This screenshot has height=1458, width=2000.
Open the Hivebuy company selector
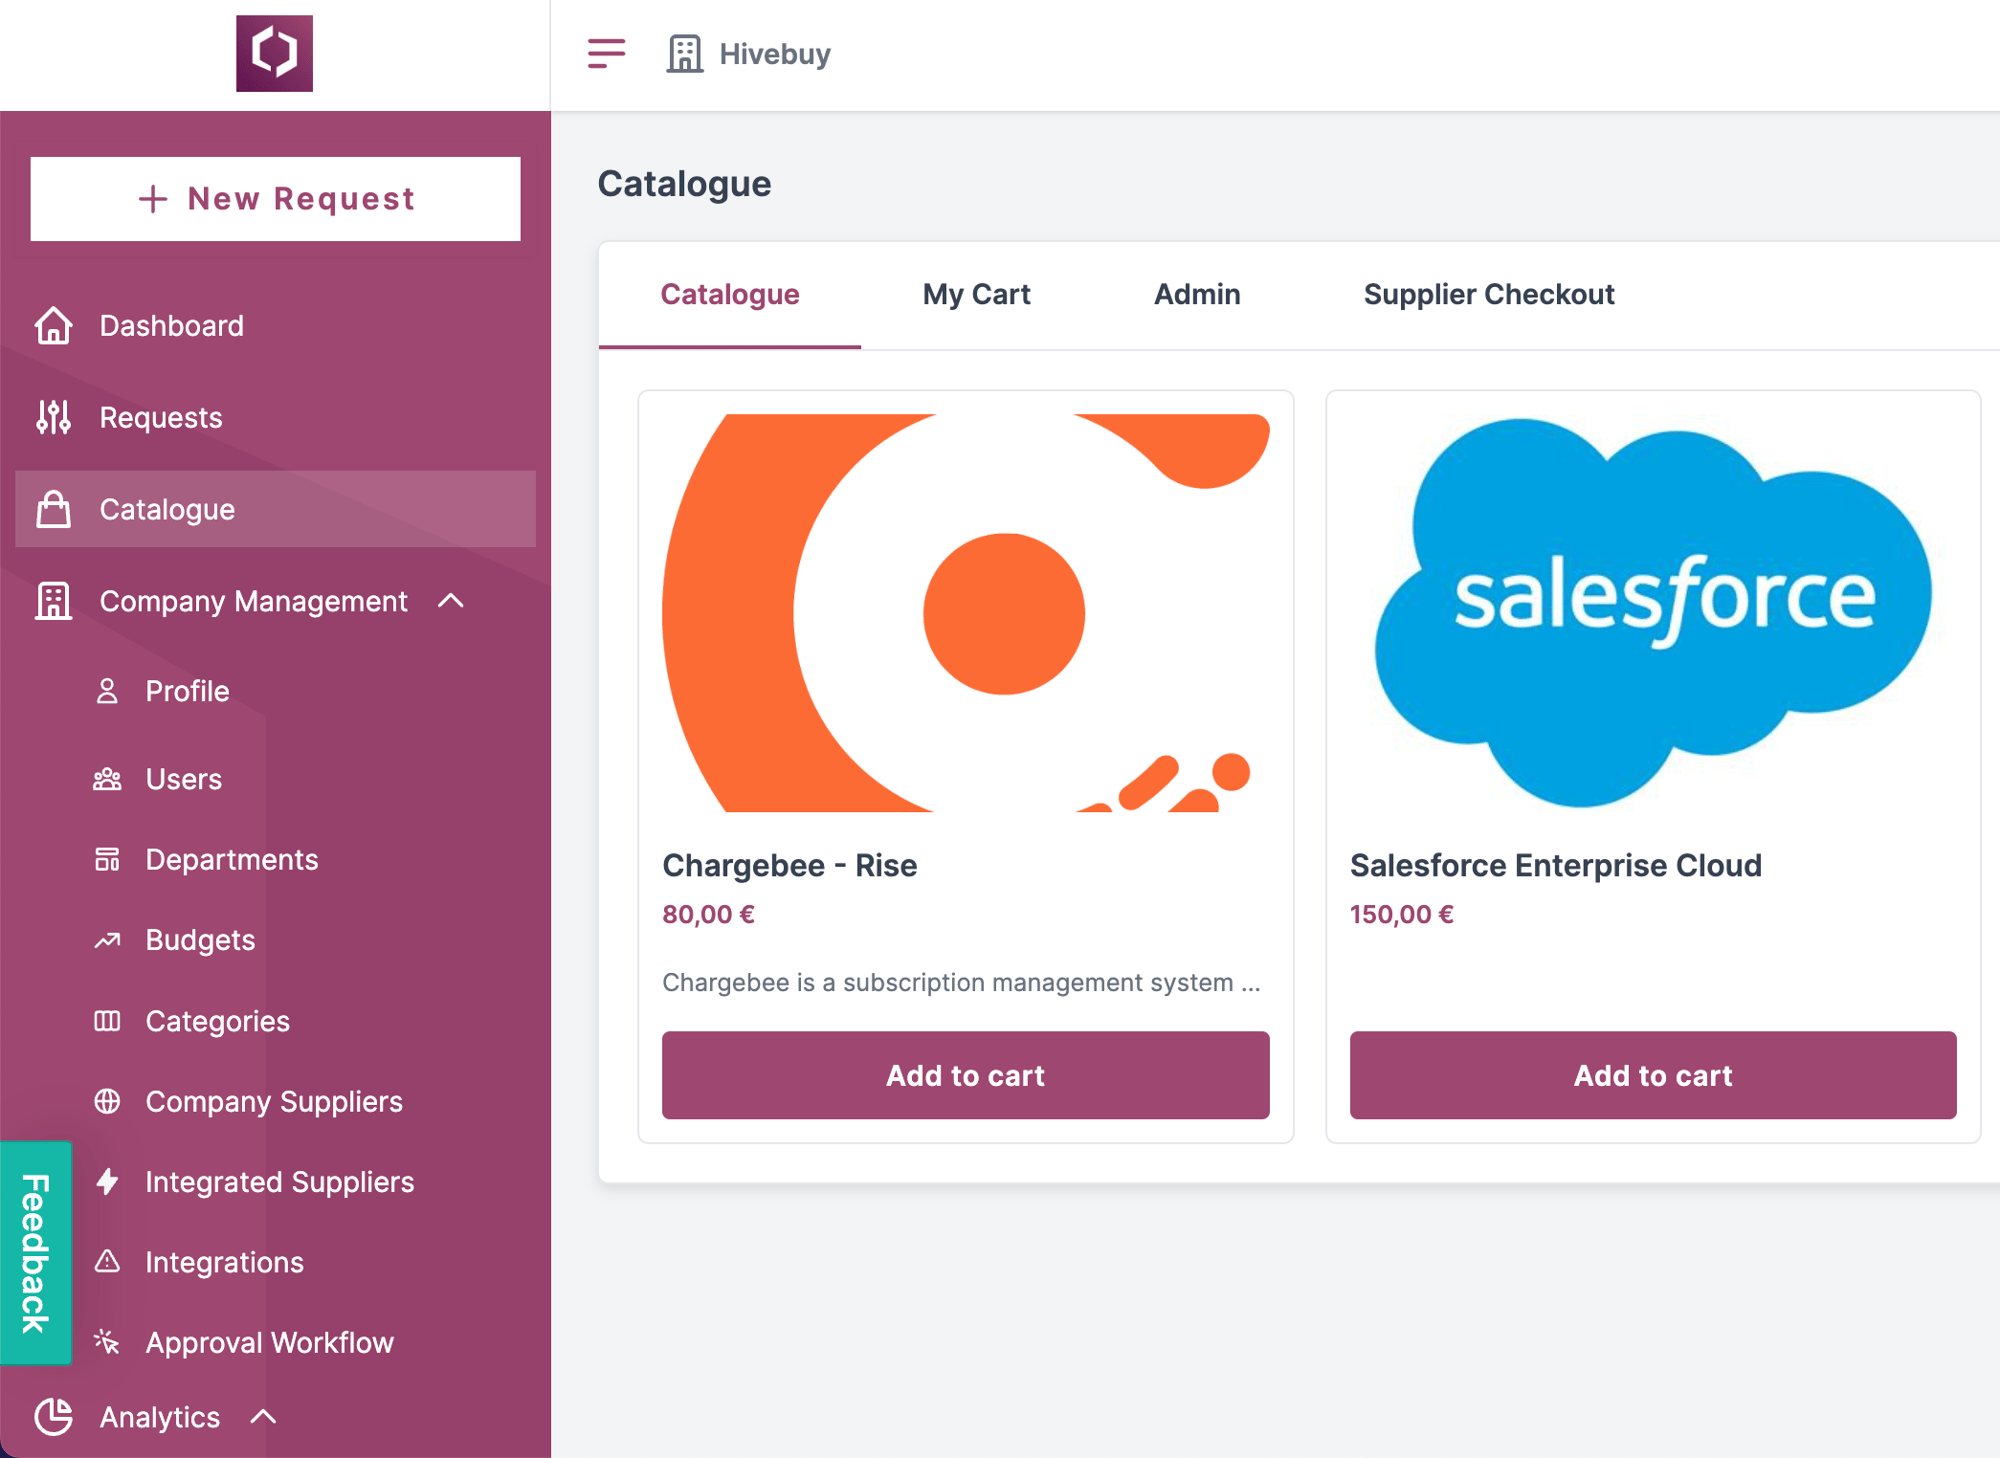click(x=750, y=54)
